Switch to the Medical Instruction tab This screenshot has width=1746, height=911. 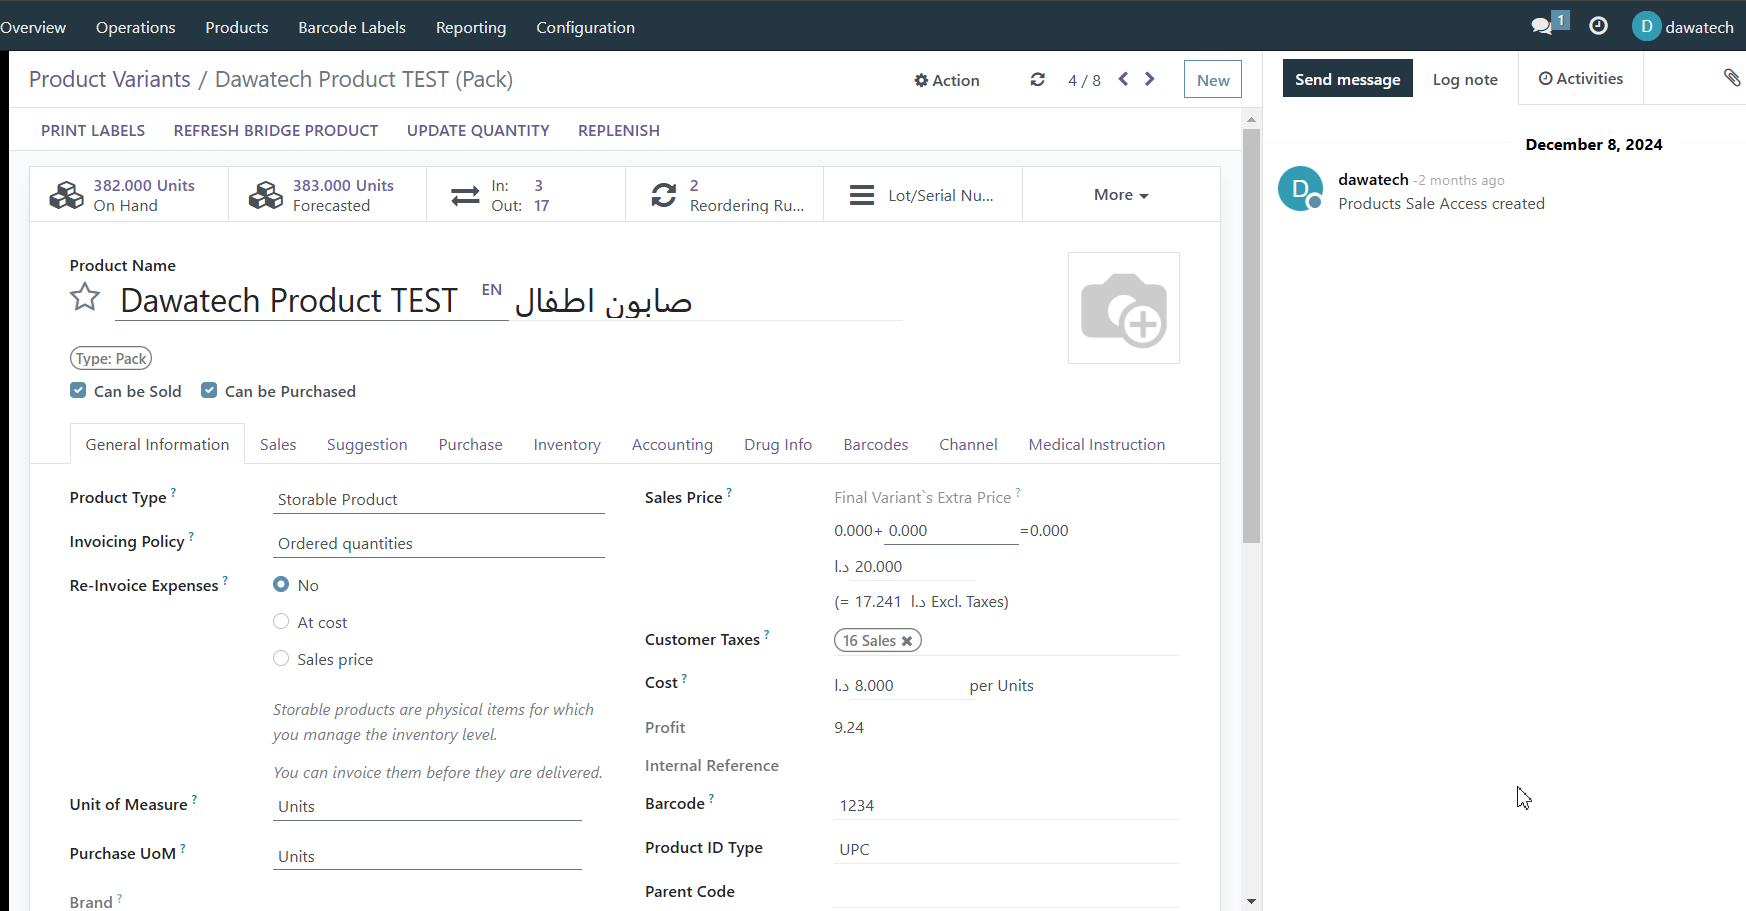coord(1097,444)
